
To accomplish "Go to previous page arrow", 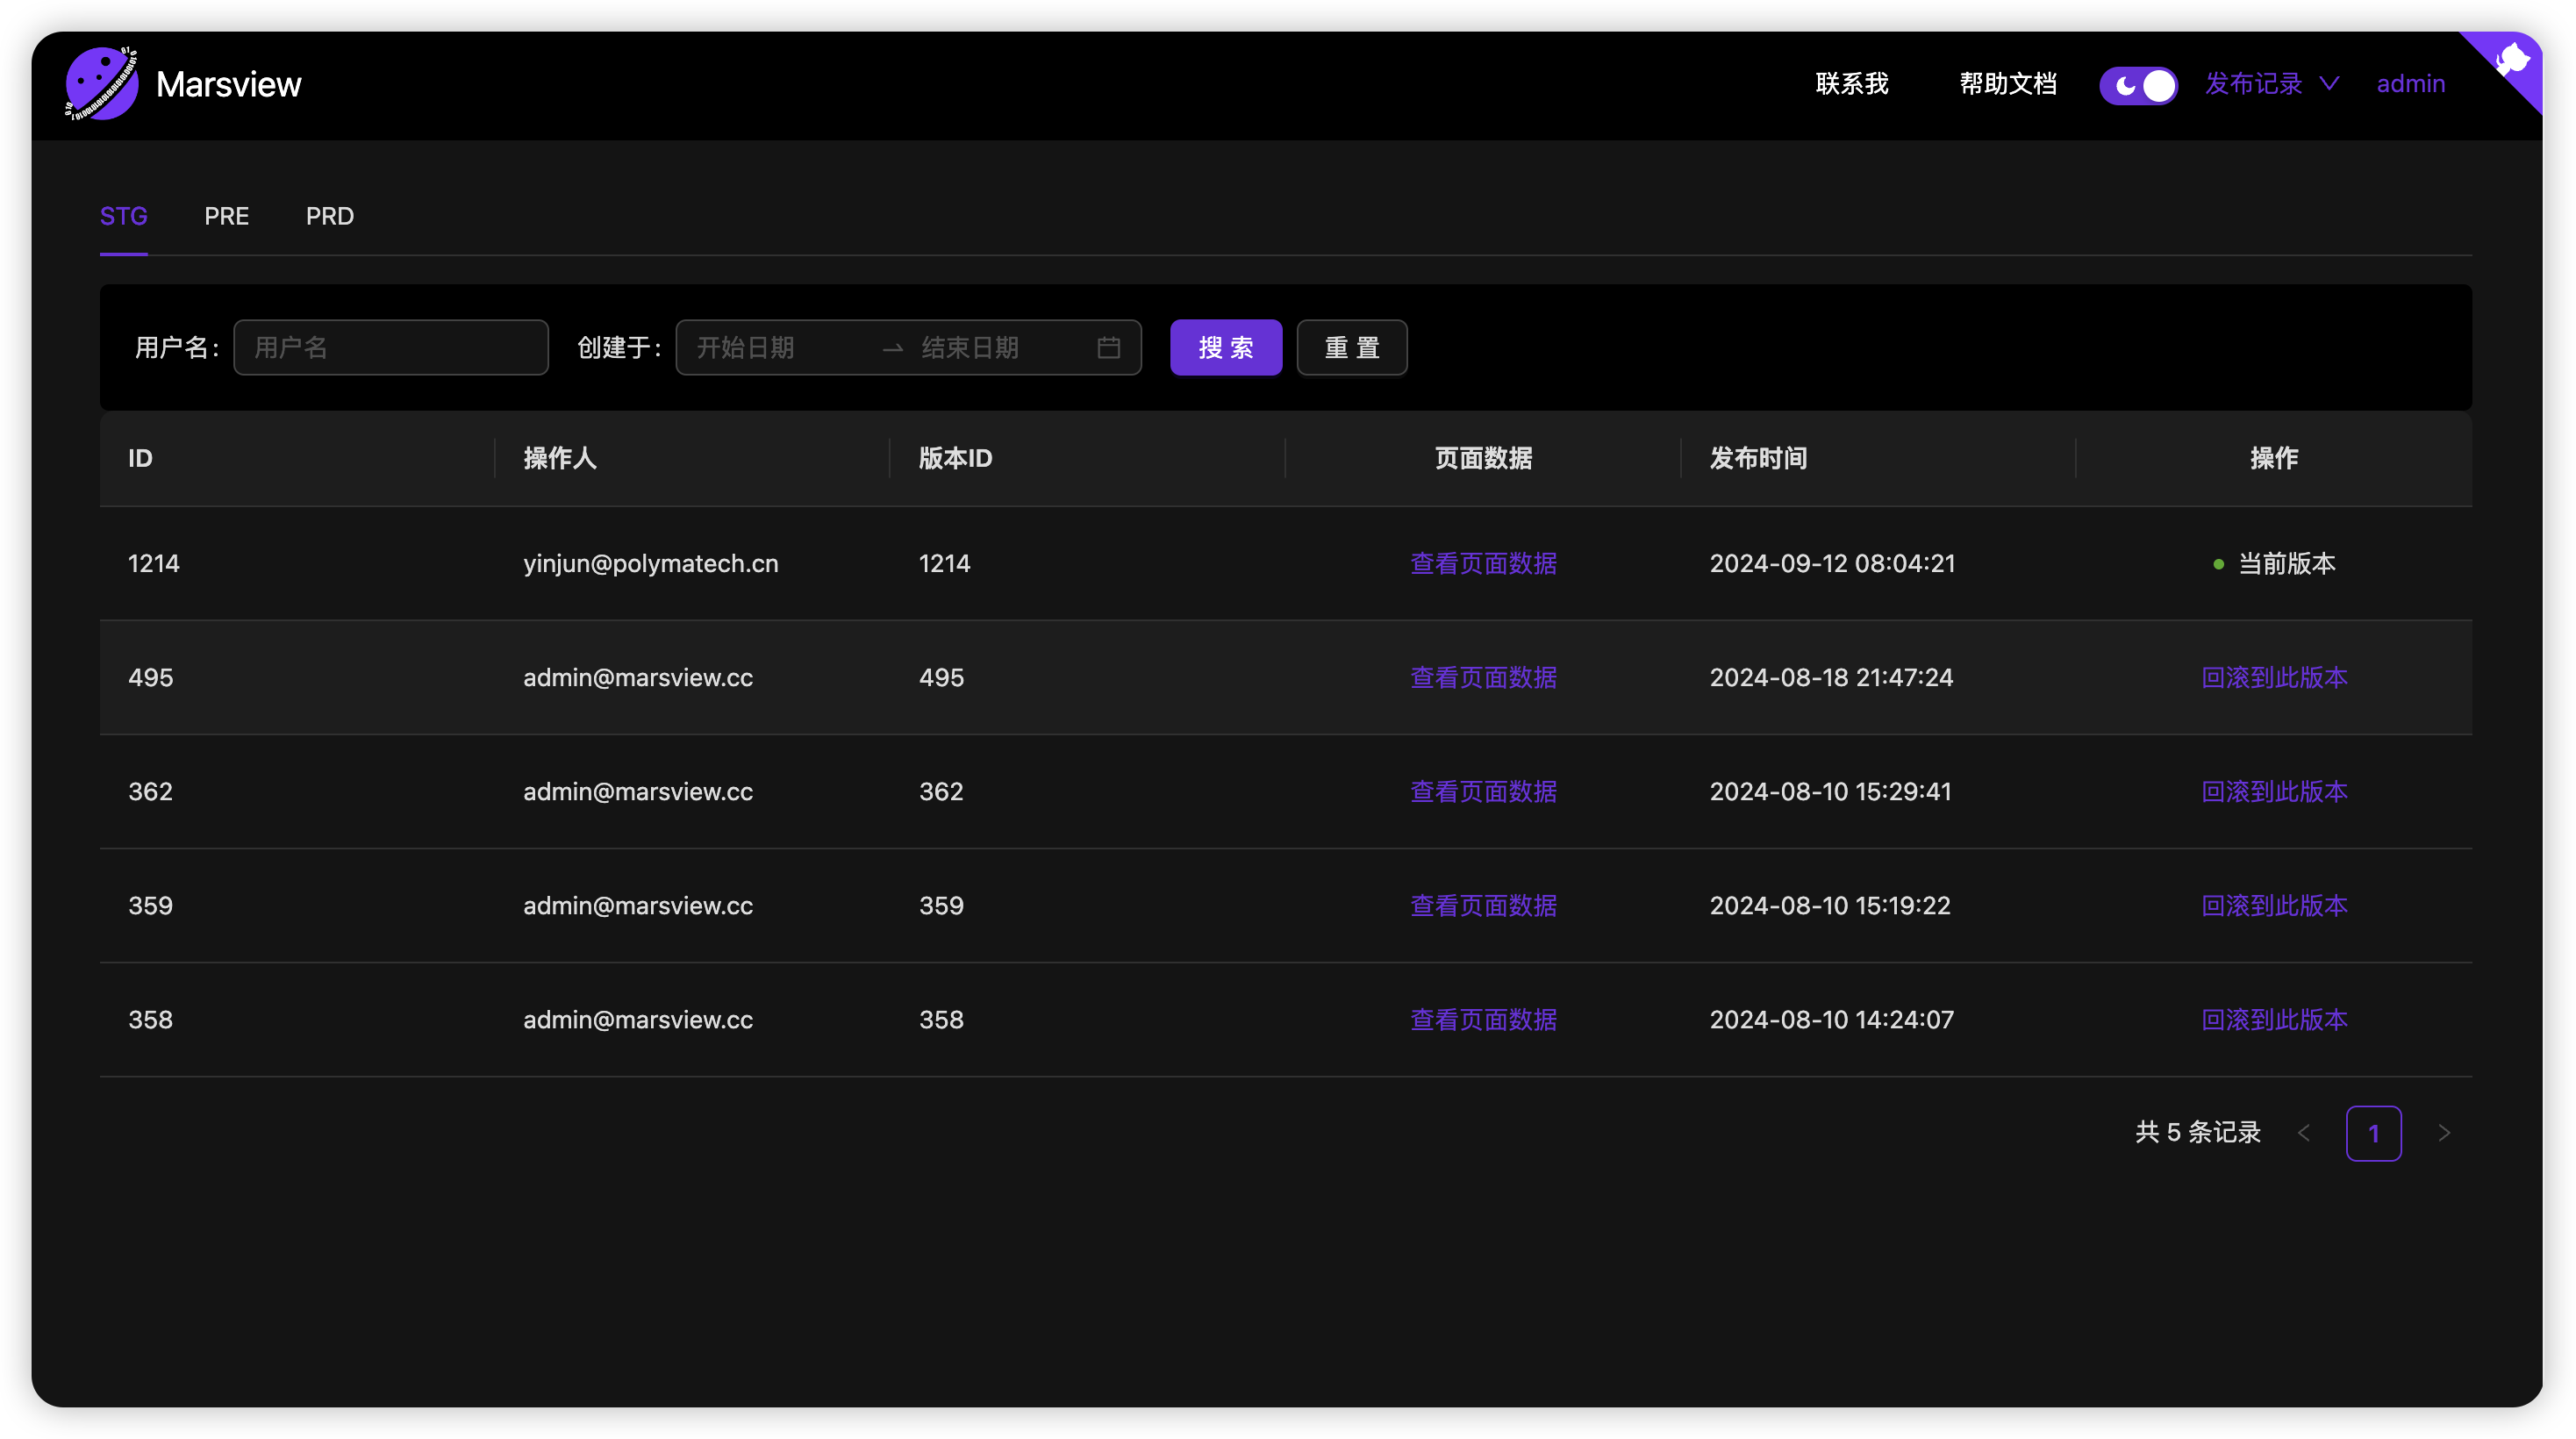I will click(x=2304, y=1133).
